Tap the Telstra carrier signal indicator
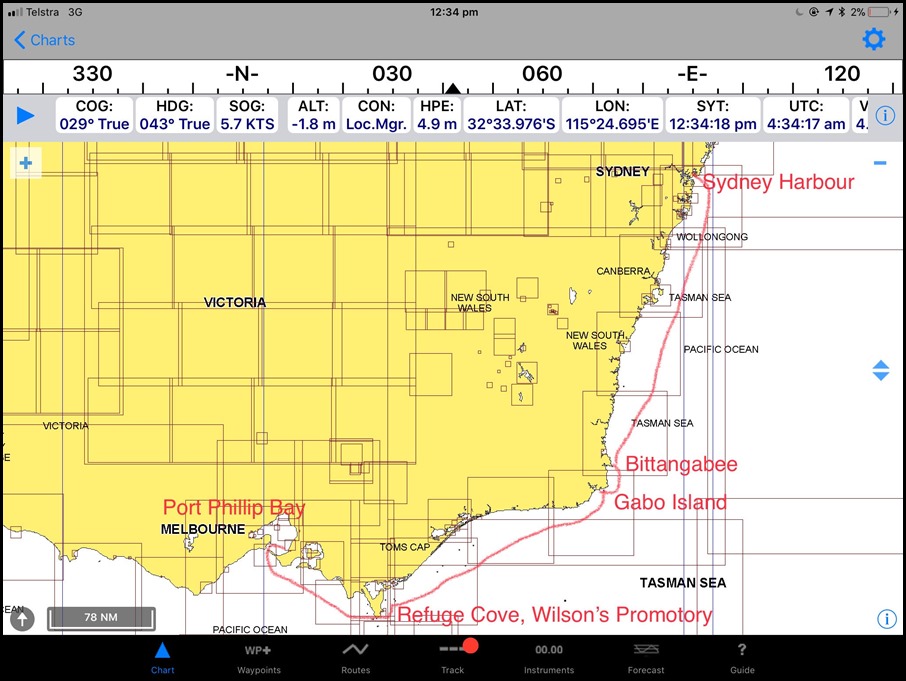This screenshot has height=681, width=906. pyautogui.click(x=34, y=12)
